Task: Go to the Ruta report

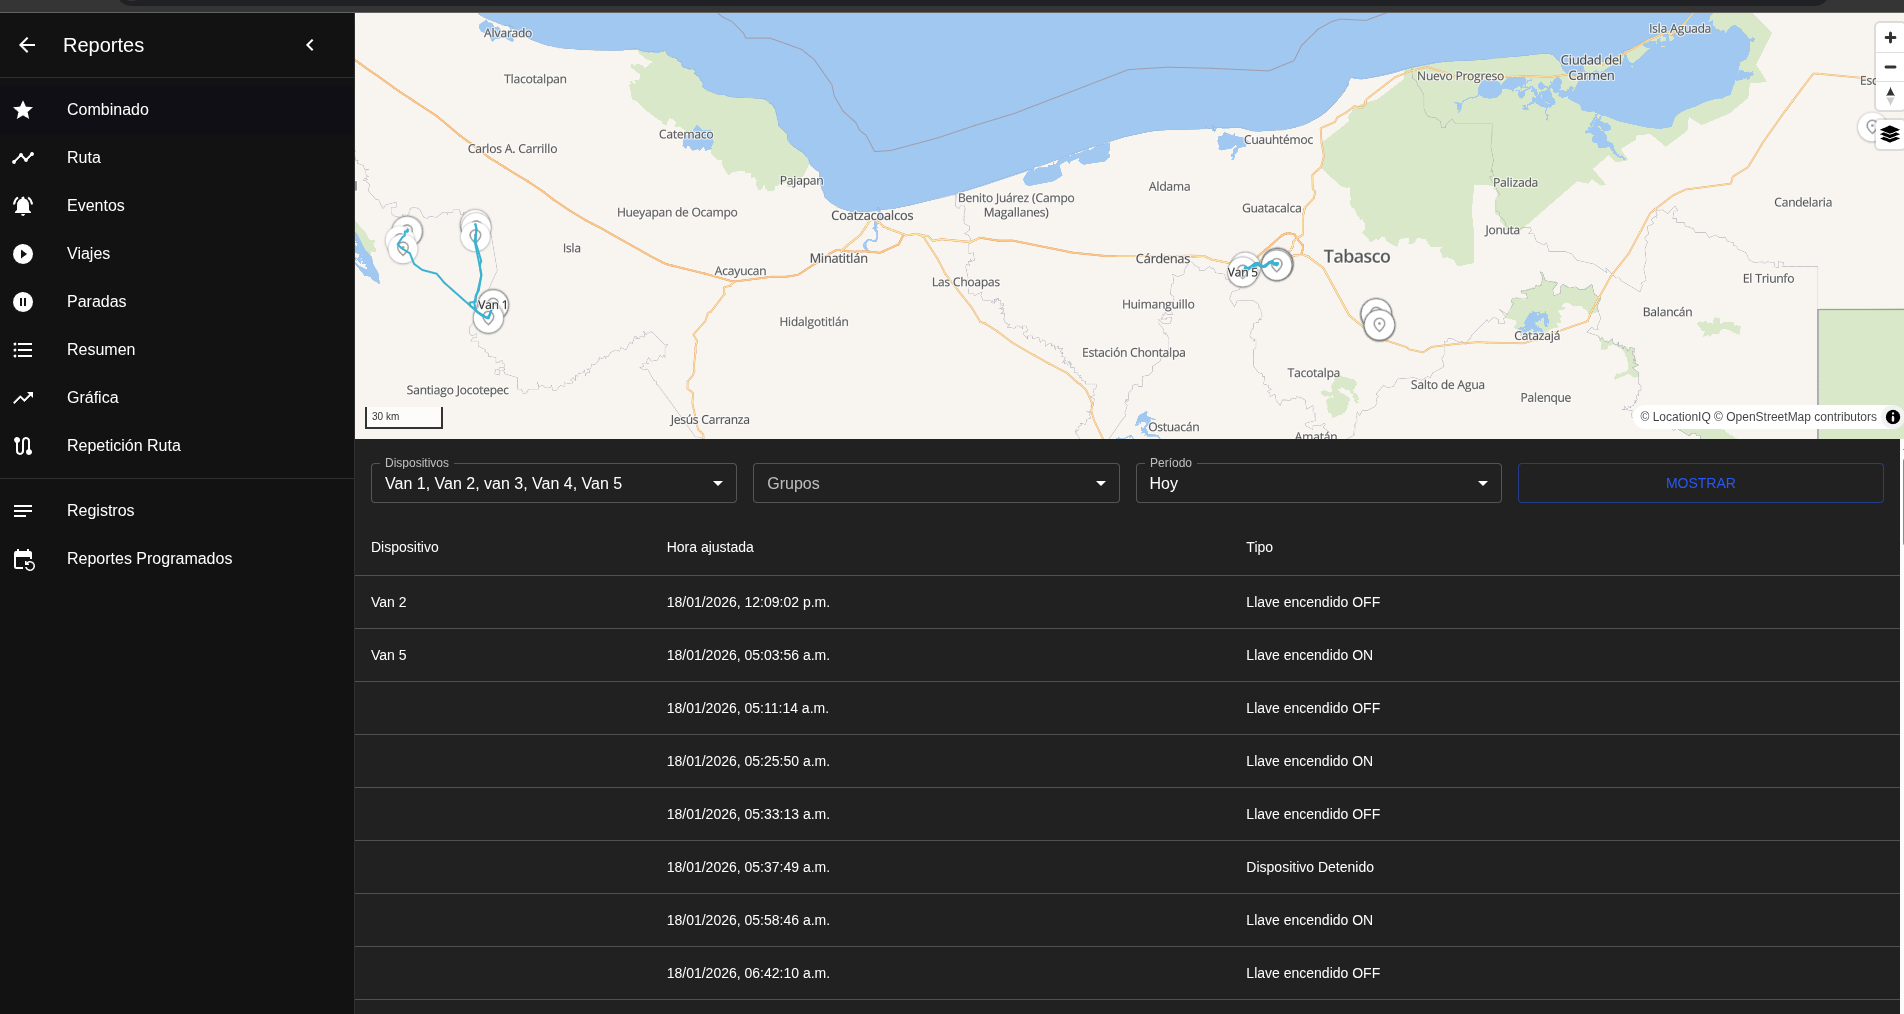Action: coord(84,158)
